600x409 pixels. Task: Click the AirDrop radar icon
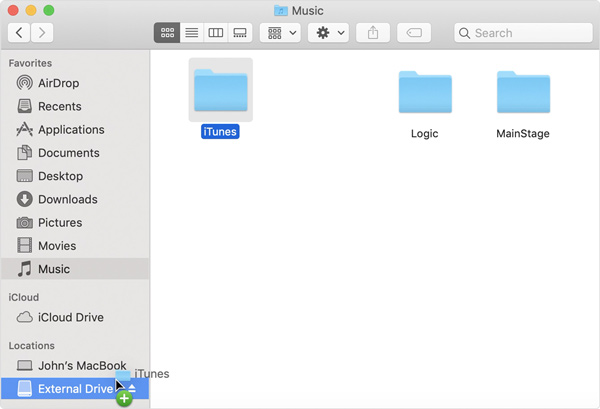pyautogui.click(x=24, y=83)
